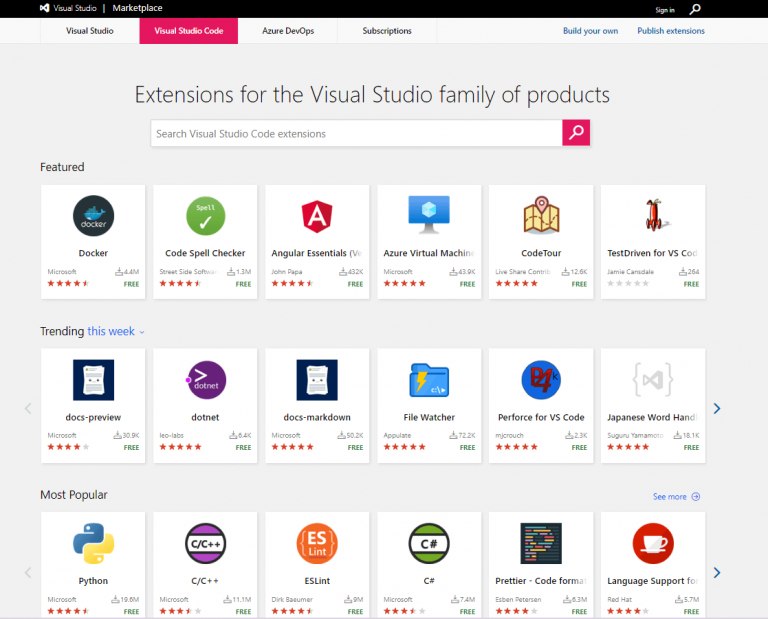The image size is (768, 619).
Task: Open the Publish extensions link
Action: [671, 31]
